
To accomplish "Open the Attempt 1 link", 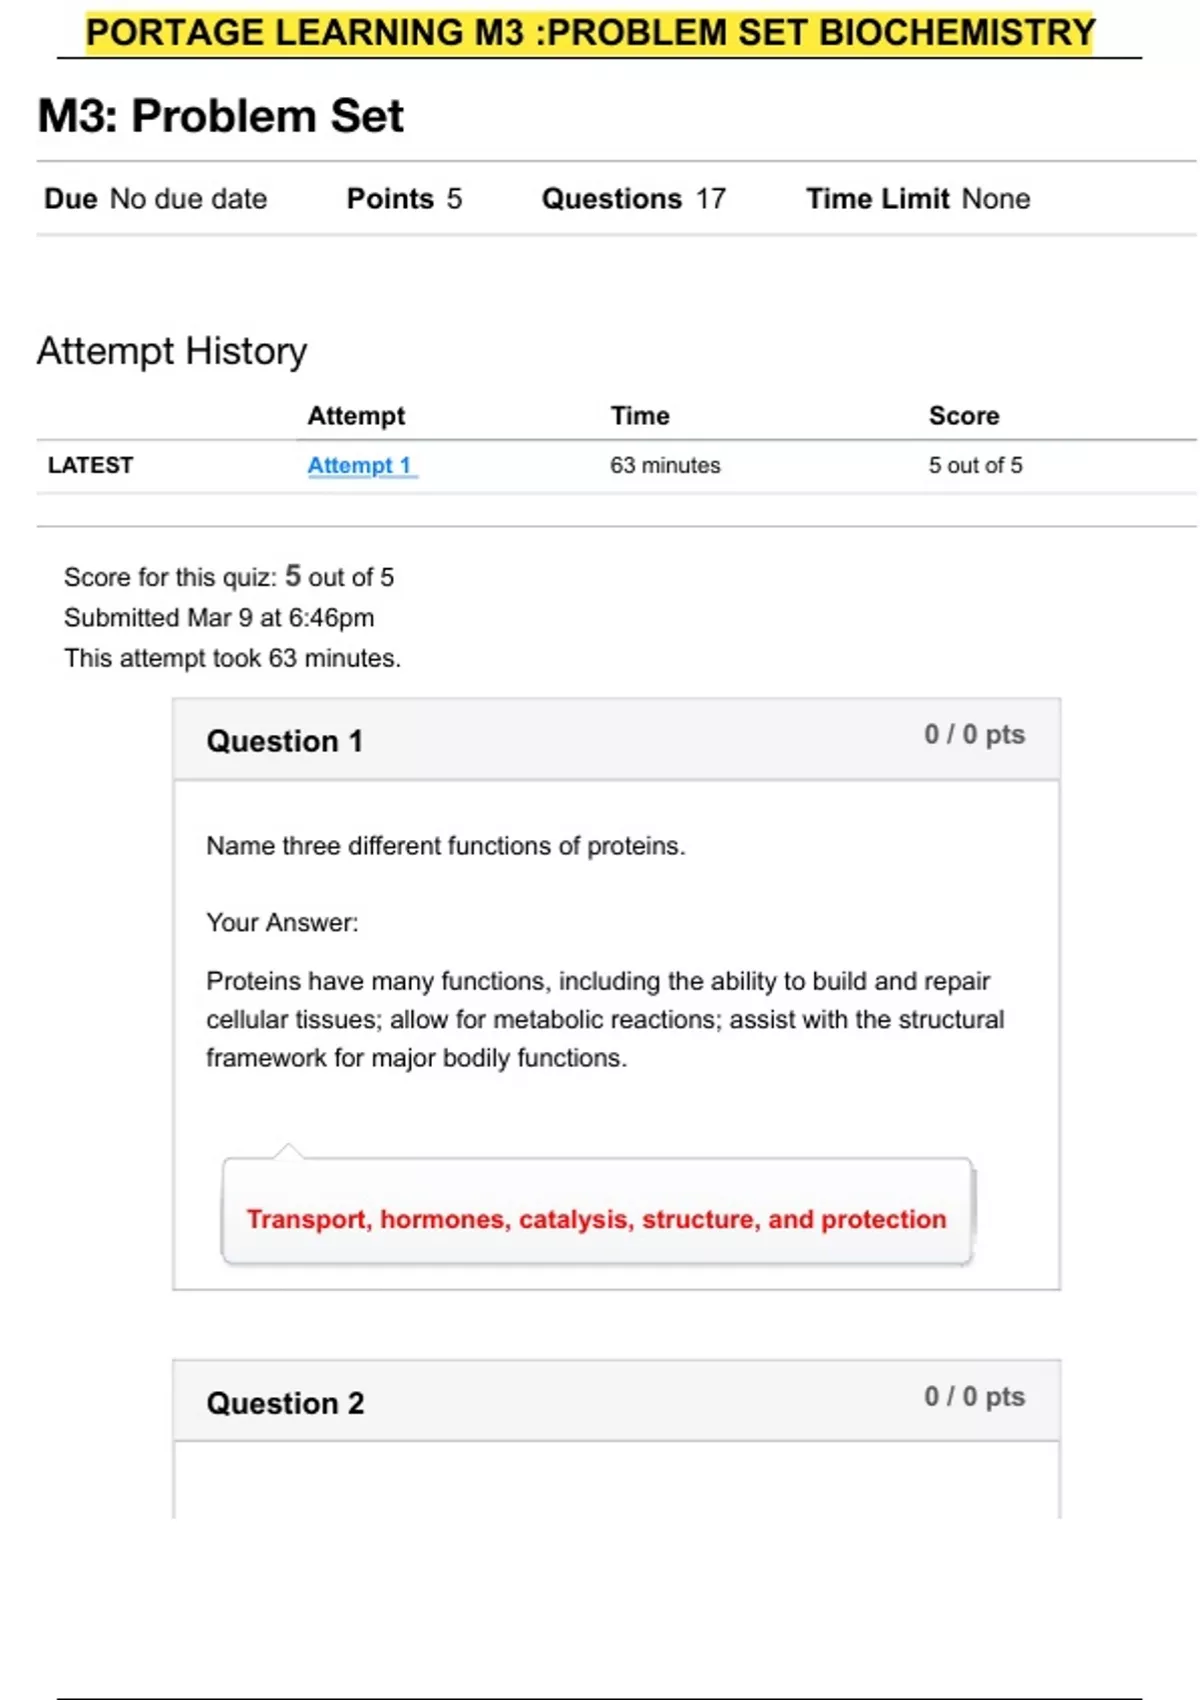I will click(x=359, y=465).
